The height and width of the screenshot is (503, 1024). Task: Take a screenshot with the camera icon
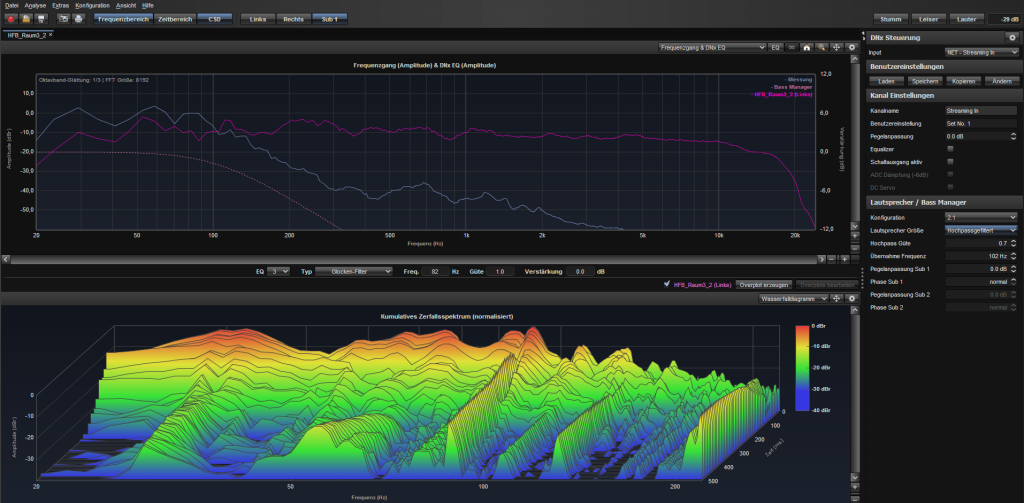(63, 19)
